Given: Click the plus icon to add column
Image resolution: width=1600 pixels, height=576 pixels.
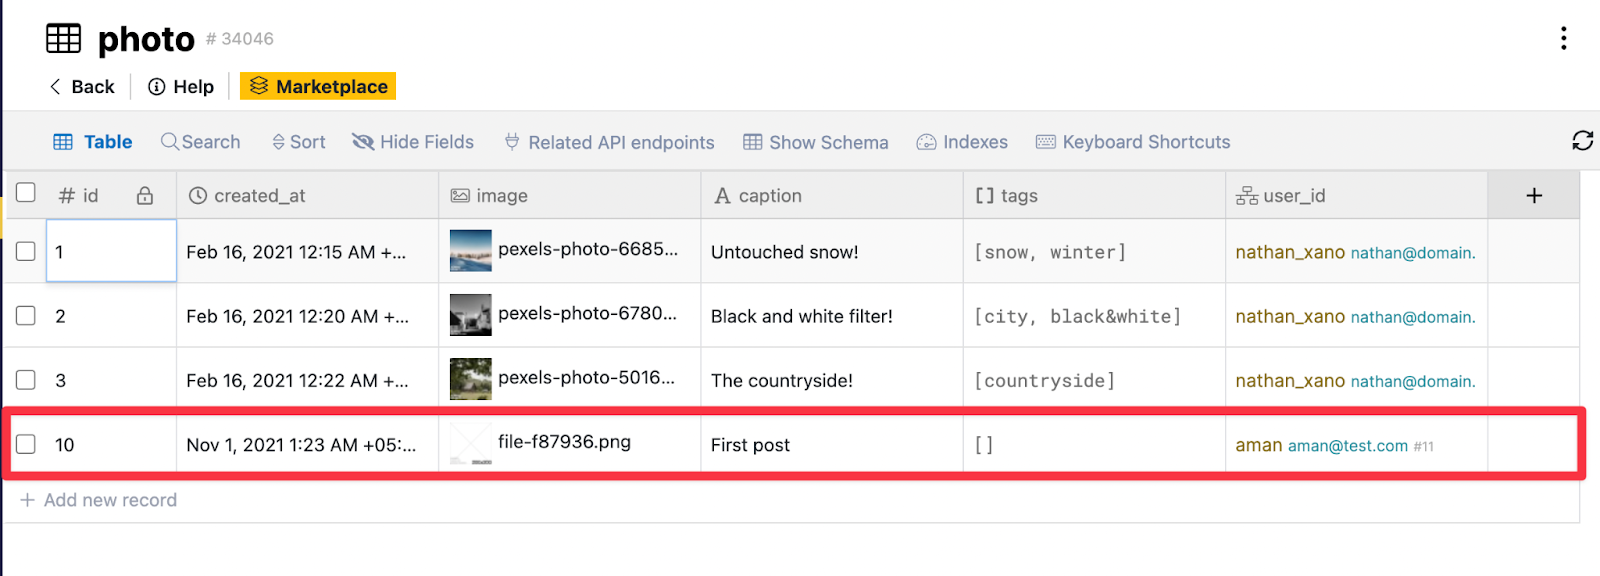Looking at the screenshot, I should 1534,196.
